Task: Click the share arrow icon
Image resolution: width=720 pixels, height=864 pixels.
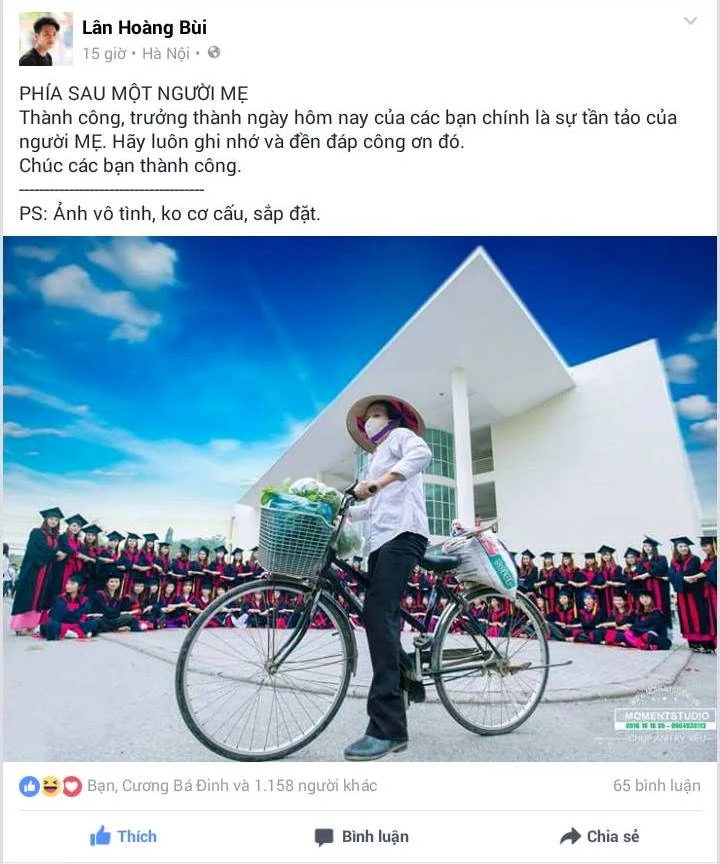Action: point(570,836)
